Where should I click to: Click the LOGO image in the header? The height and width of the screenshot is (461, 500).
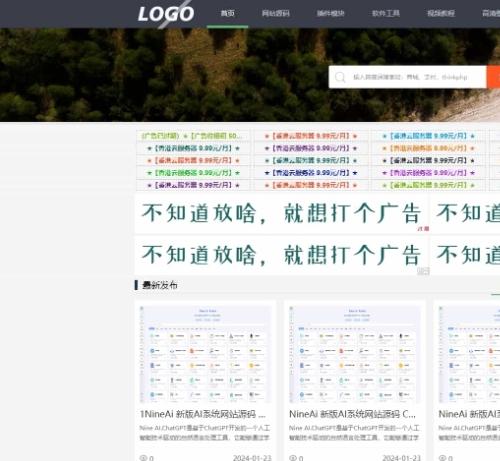166,14
